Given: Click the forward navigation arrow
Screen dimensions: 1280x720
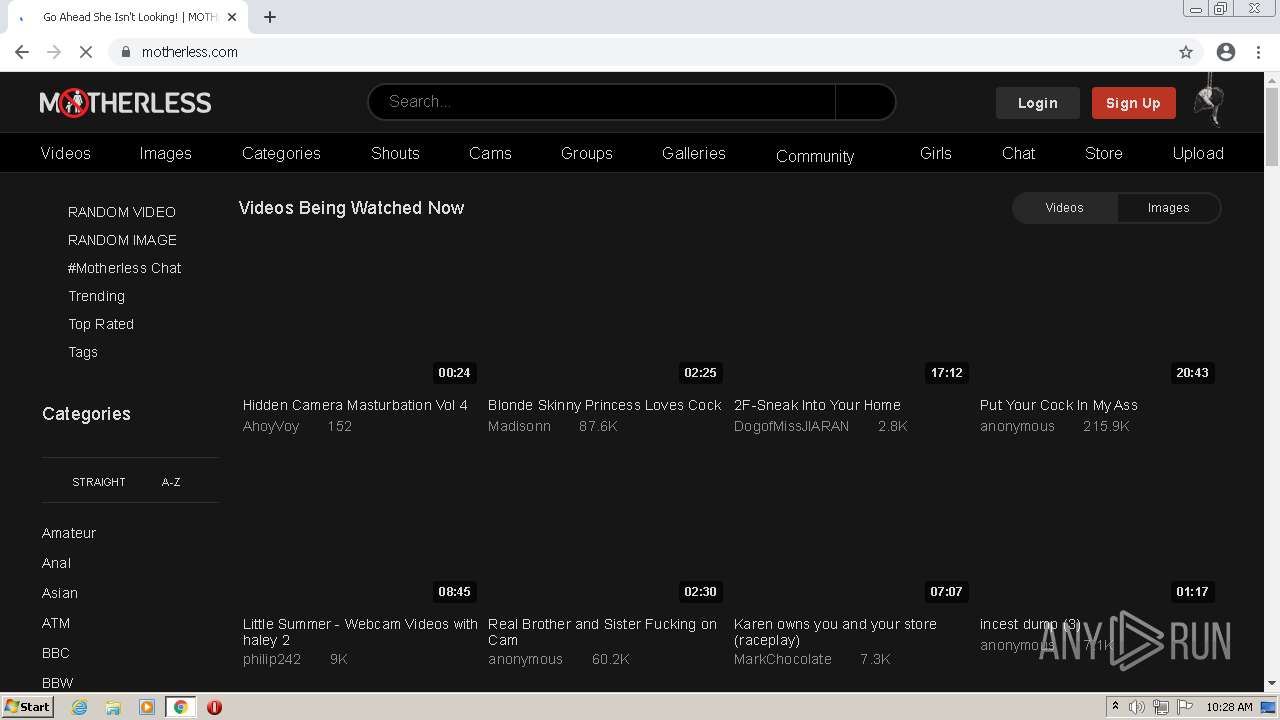Looking at the screenshot, I should (54, 52).
